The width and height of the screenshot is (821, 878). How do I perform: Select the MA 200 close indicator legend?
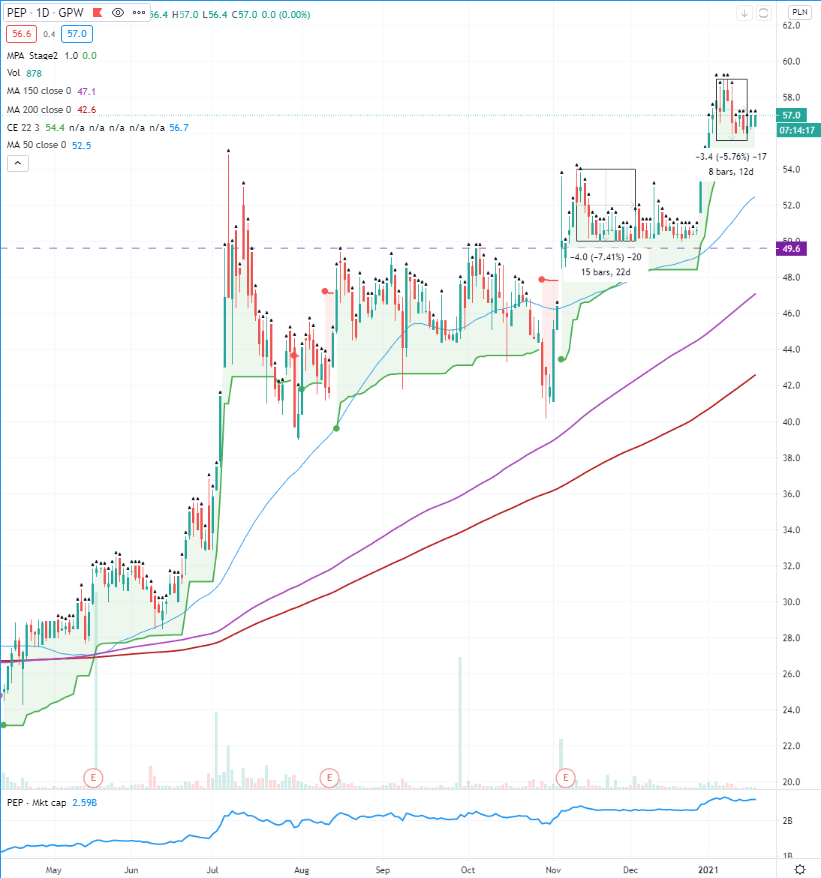[x=39, y=110]
